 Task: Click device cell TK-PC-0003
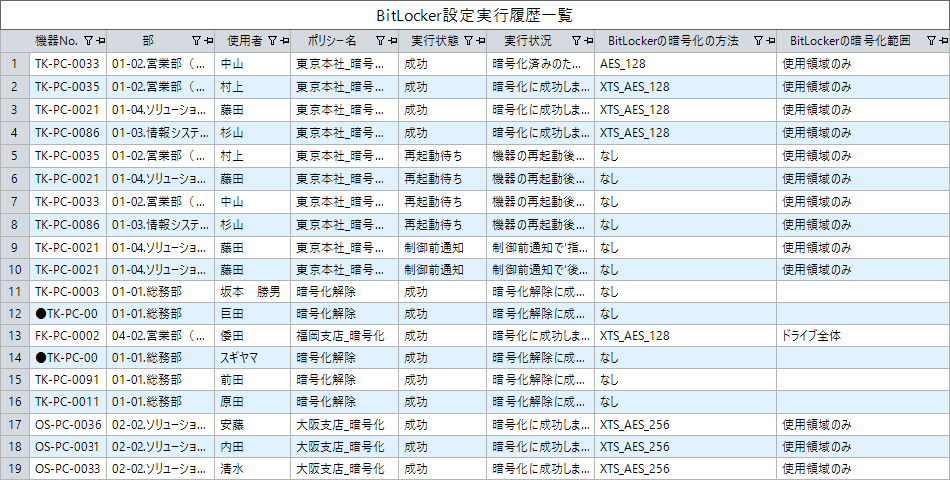68,290
